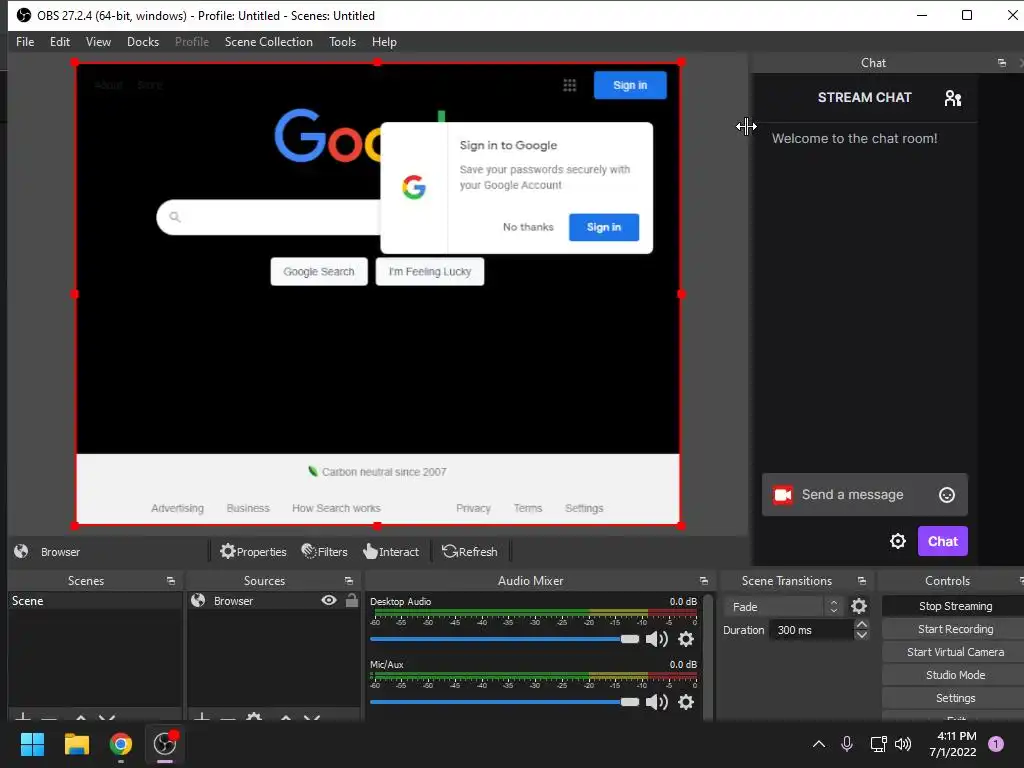Open the taskbar clock showing 4:11 PM
Viewport: 1024px width, 768px height.
953,744
